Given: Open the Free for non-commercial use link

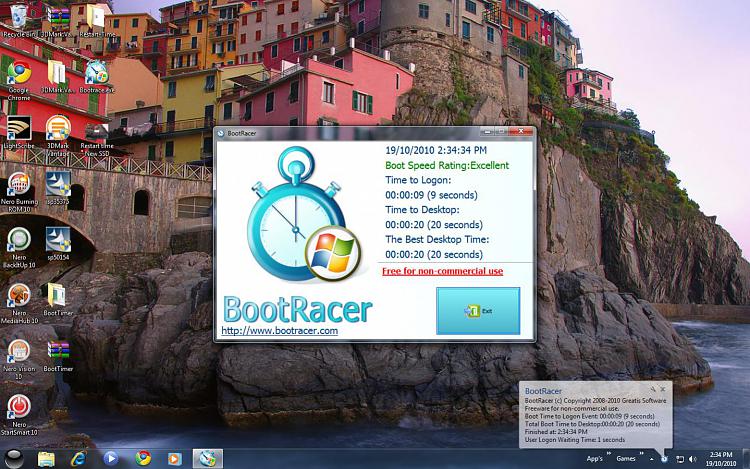Looking at the screenshot, I should tap(442, 271).
